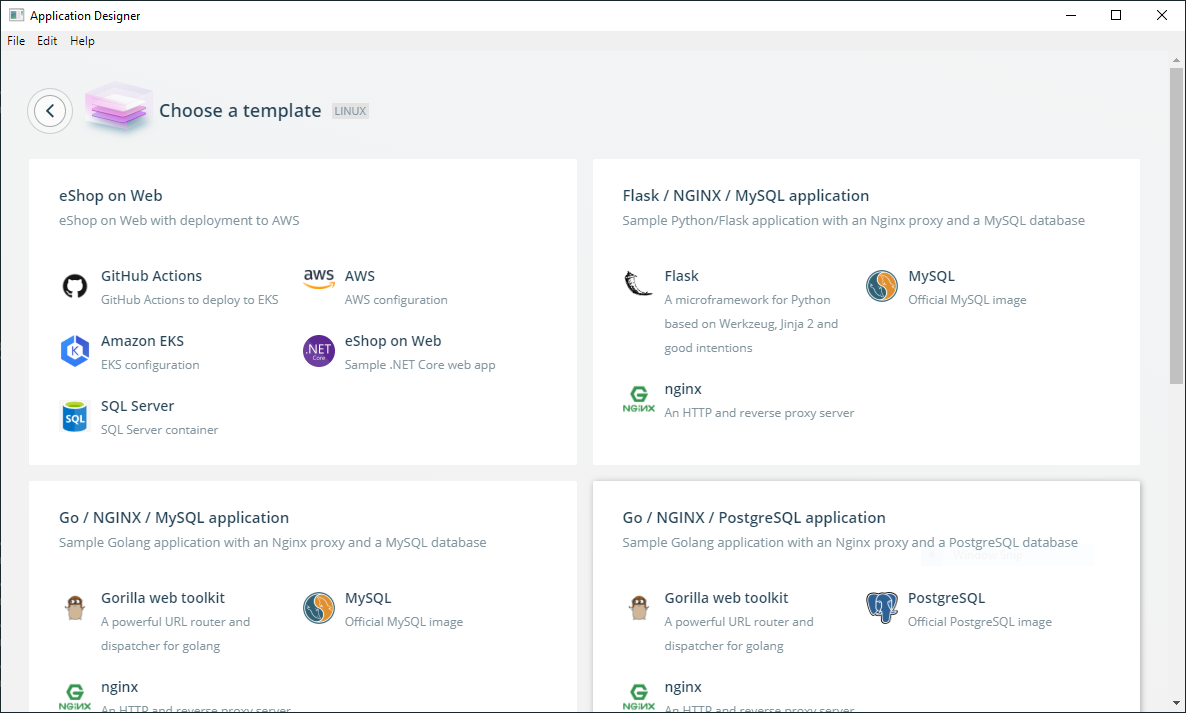1186x713 pixels.
Task: Click the GitHub Actions octocat icon
Action: tap(75, 286)
